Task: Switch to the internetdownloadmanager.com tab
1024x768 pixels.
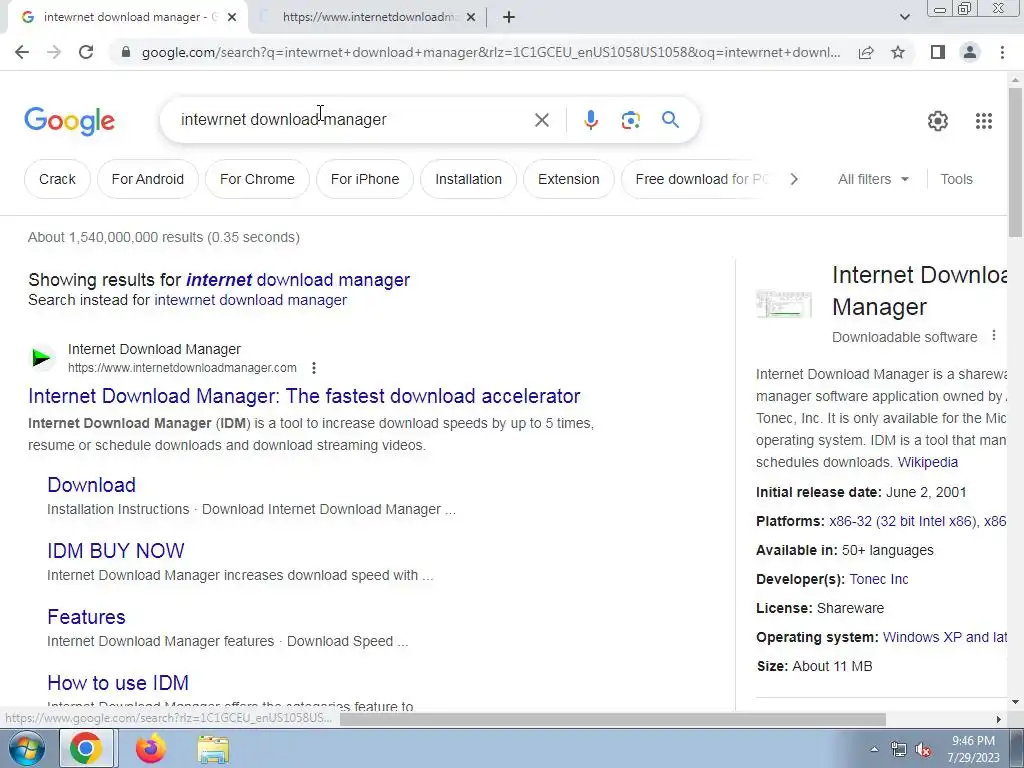Action: (369, 17)
